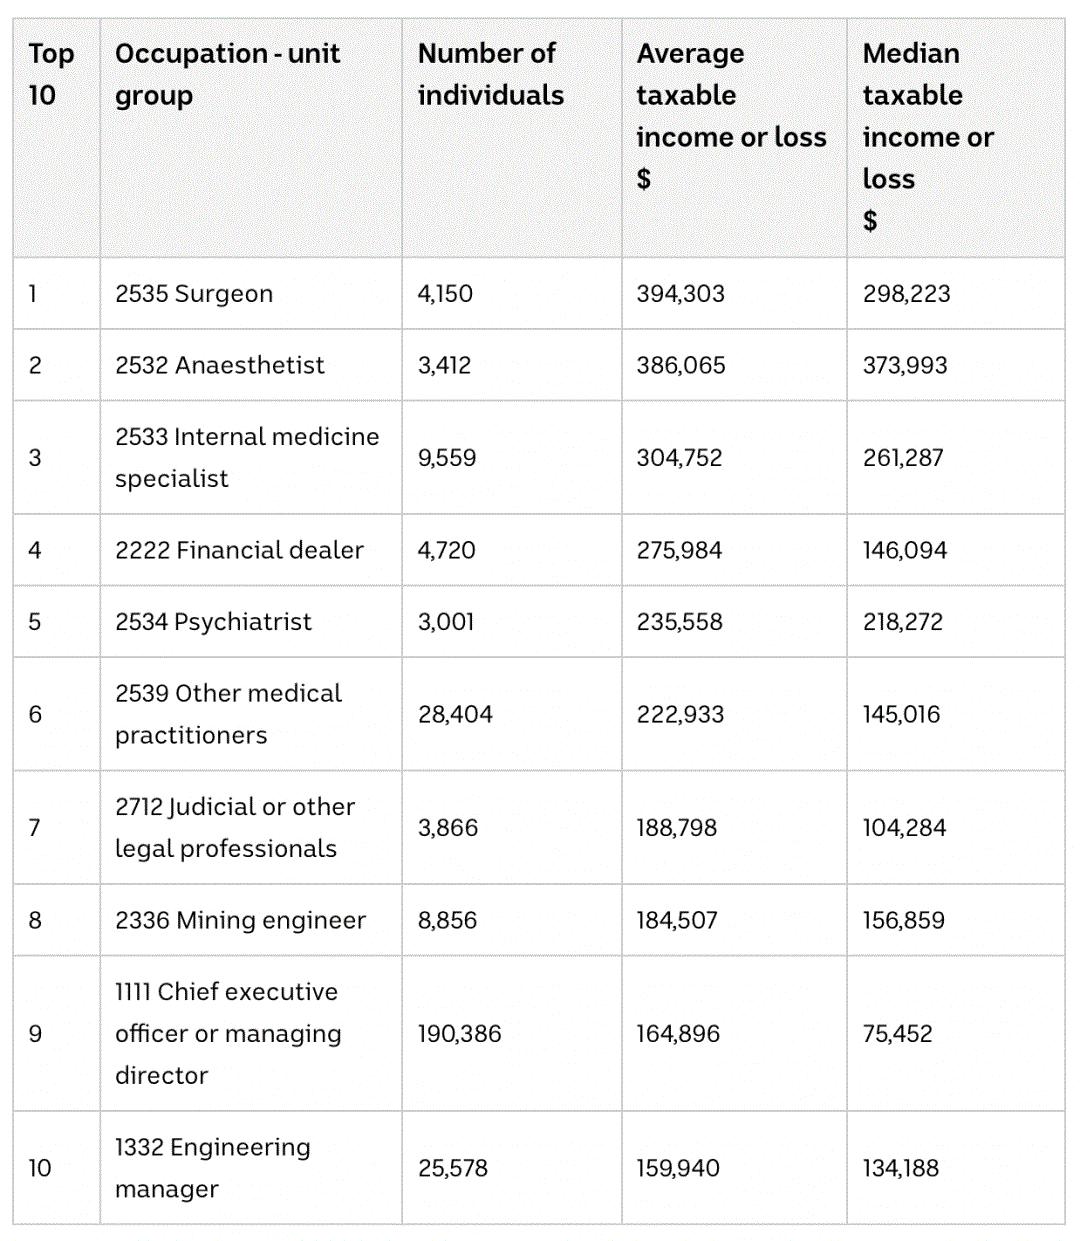Select "2712 Judicial or other legal professionals"
1080x1241 pixels.
pos(235,827)
